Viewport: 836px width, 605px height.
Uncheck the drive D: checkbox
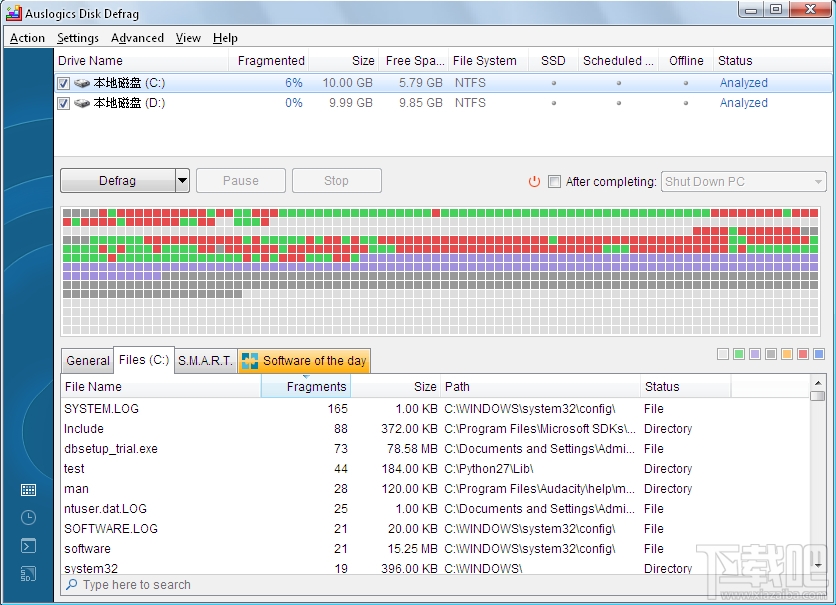click(x=64, y=103)
